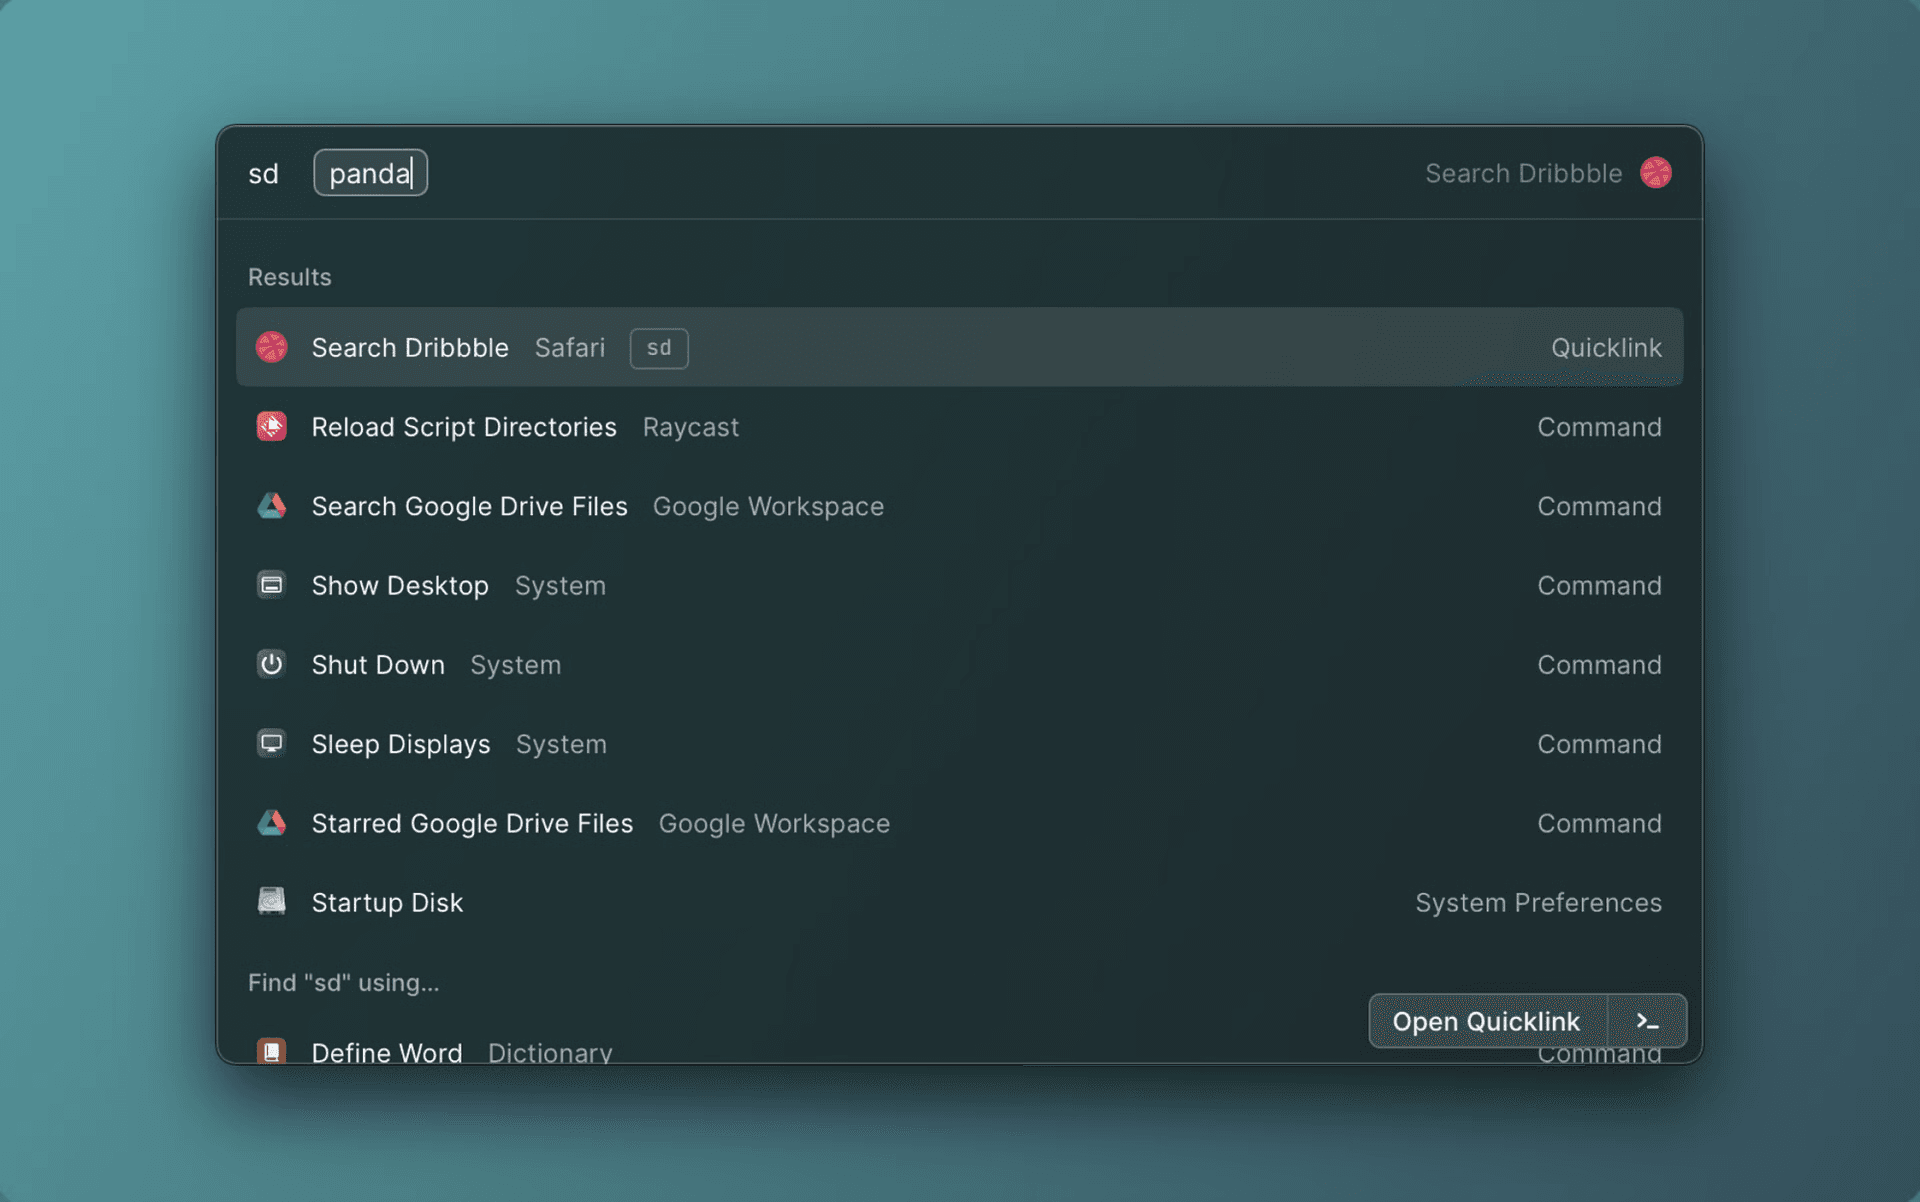Select the Raycast icon next to Reload Script Directories
This screenshot has width=1920, height=1202.
271,426
